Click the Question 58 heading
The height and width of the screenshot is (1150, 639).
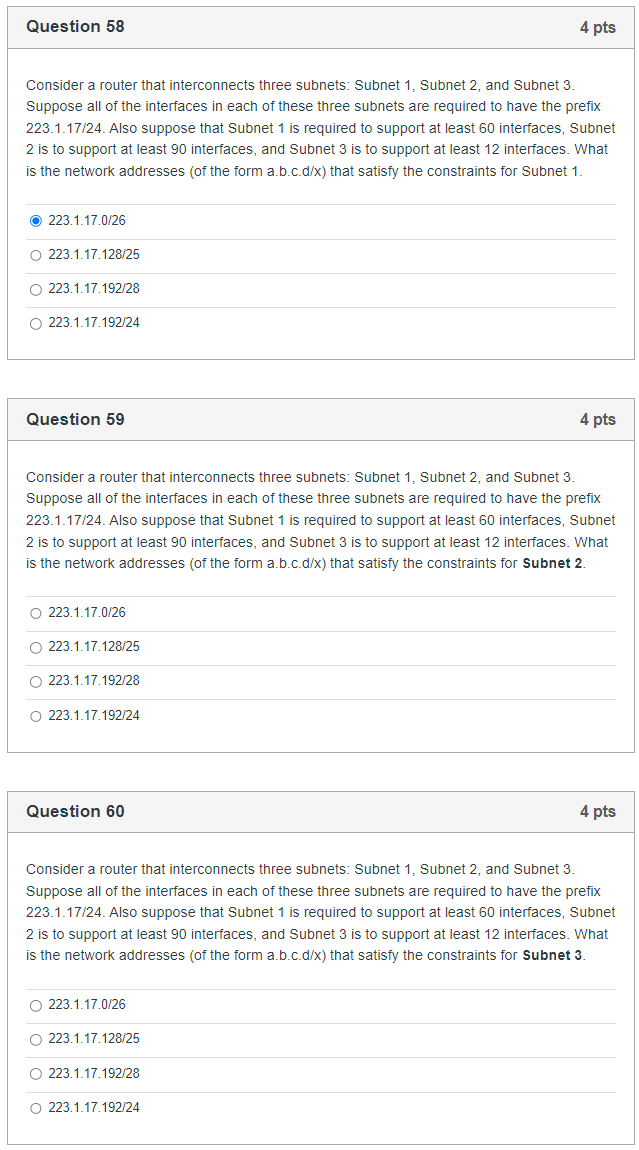[x=74, y=26]
